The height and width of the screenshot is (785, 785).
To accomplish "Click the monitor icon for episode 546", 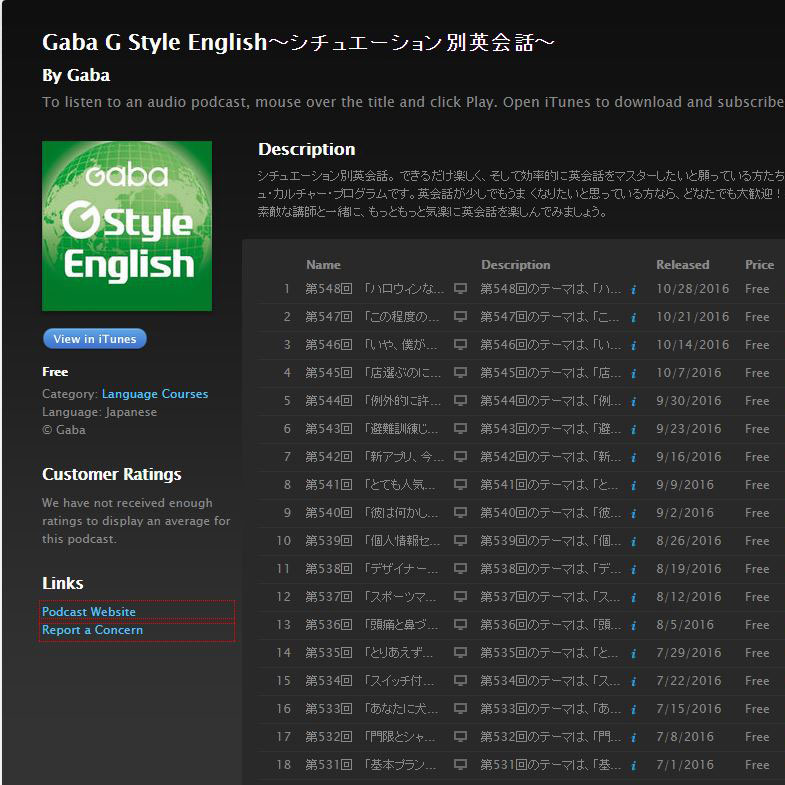I will [460, 345].
